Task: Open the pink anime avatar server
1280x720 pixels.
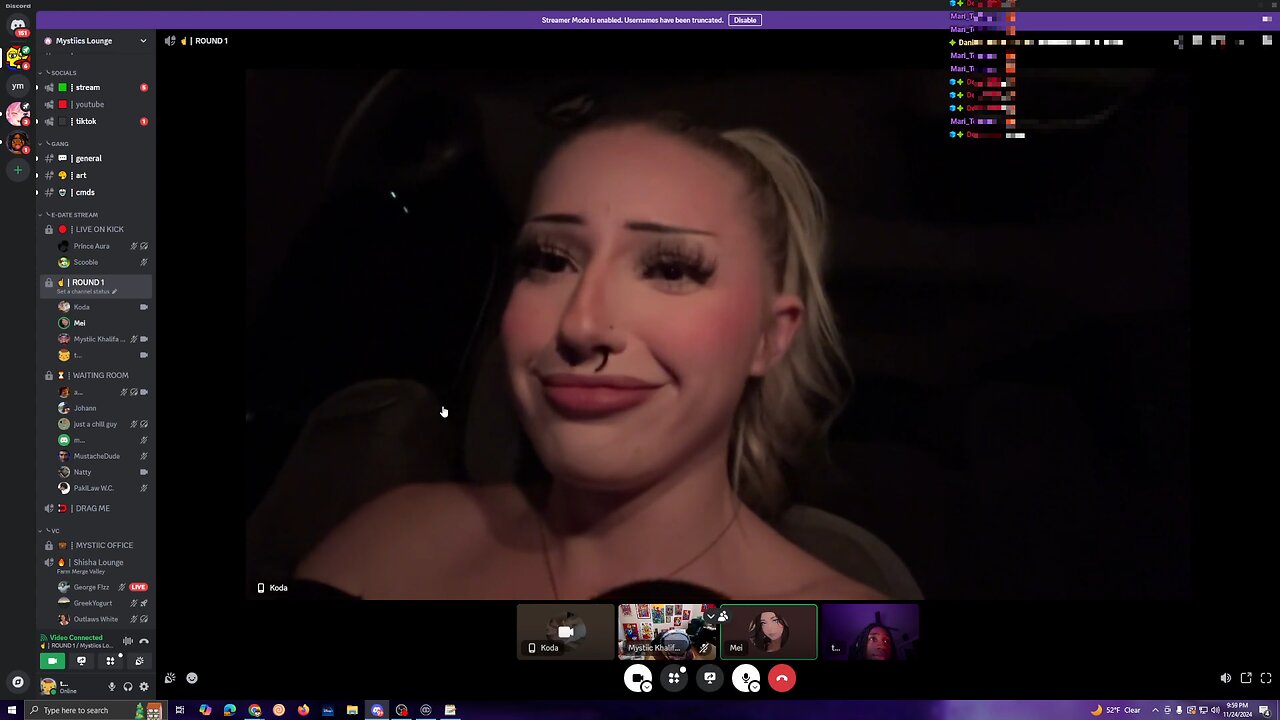Action: (18, 114)
